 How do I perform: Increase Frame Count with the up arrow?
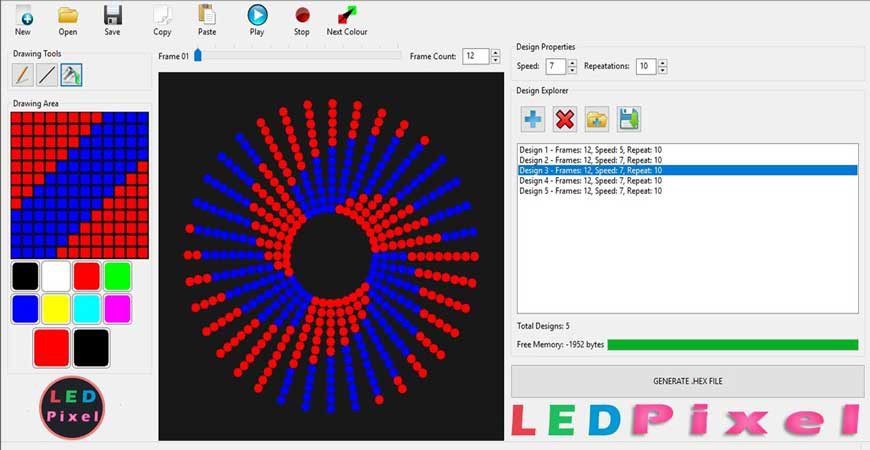[495, 53]
